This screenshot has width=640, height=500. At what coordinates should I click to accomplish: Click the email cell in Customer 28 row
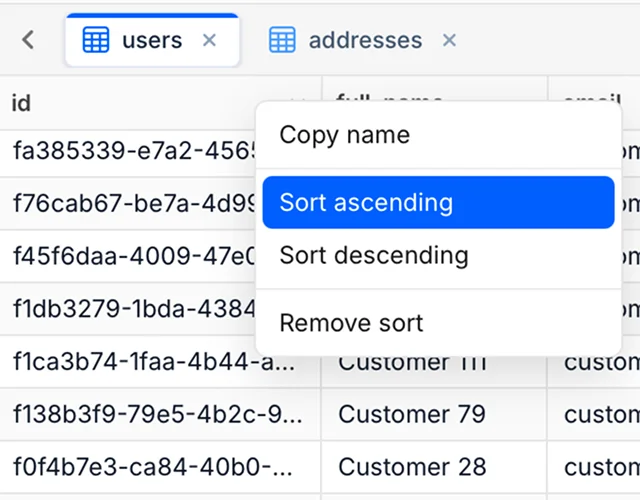[x=594, y=467]
